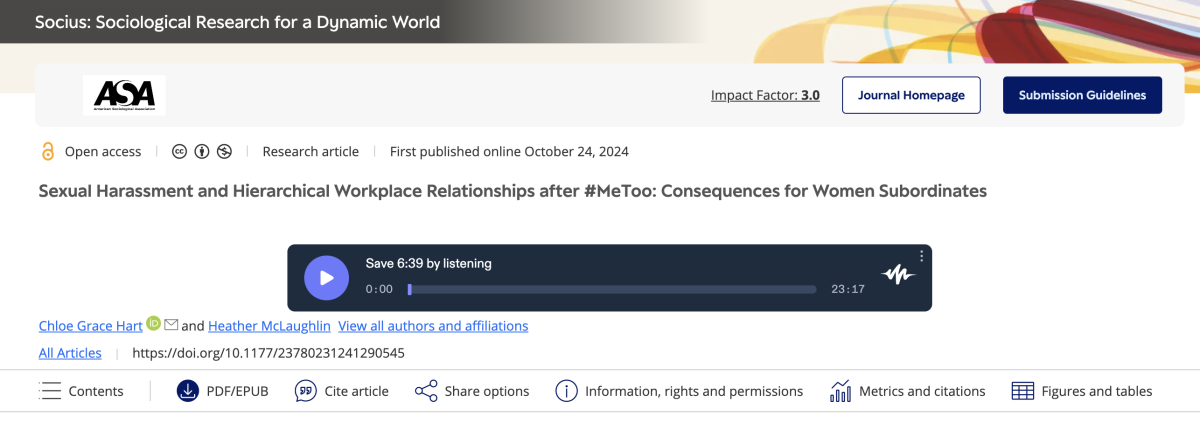The height and width of the screenshot is (422, 1200).
Task: Click the CC attribution person icon
Action: coord(202,152)
